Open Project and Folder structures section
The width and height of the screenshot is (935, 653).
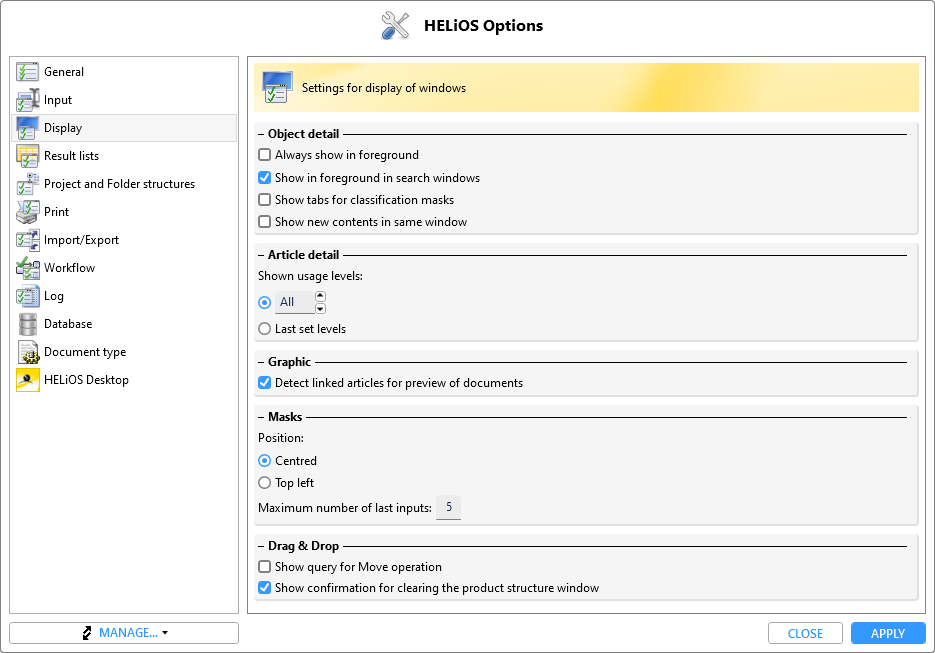tap(119, 184)
